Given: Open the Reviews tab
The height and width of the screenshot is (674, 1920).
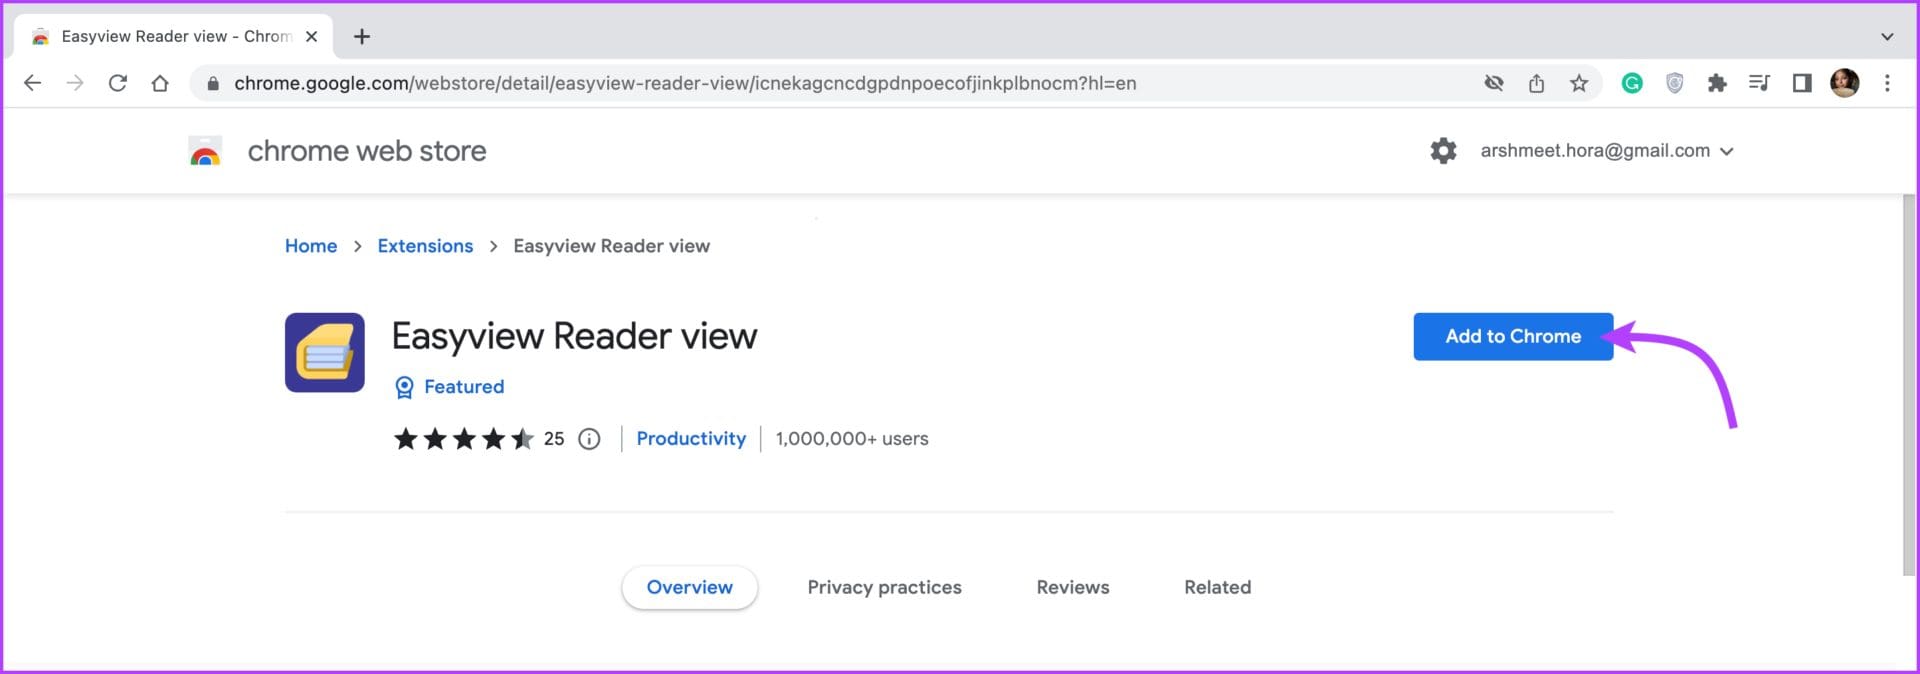Looking at the screenshot, I should [x=1072, y=587].
